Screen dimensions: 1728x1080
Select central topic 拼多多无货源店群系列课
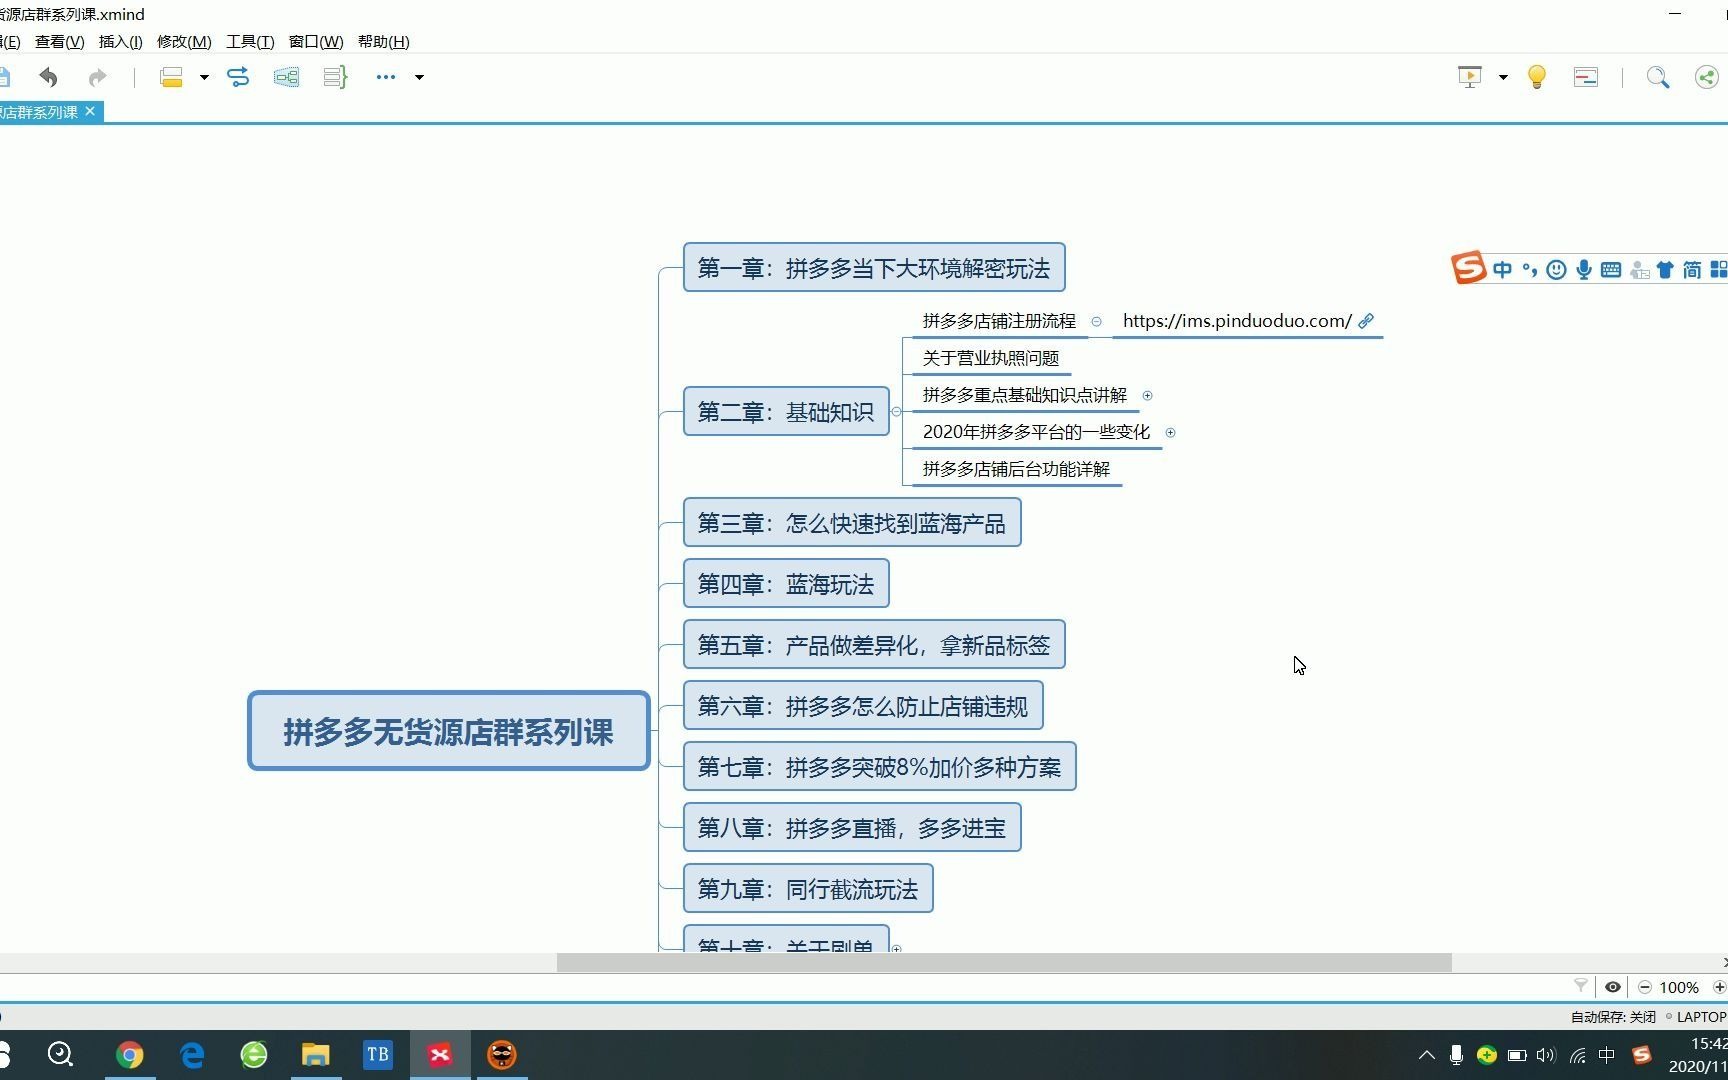click(x=449, y=731)
